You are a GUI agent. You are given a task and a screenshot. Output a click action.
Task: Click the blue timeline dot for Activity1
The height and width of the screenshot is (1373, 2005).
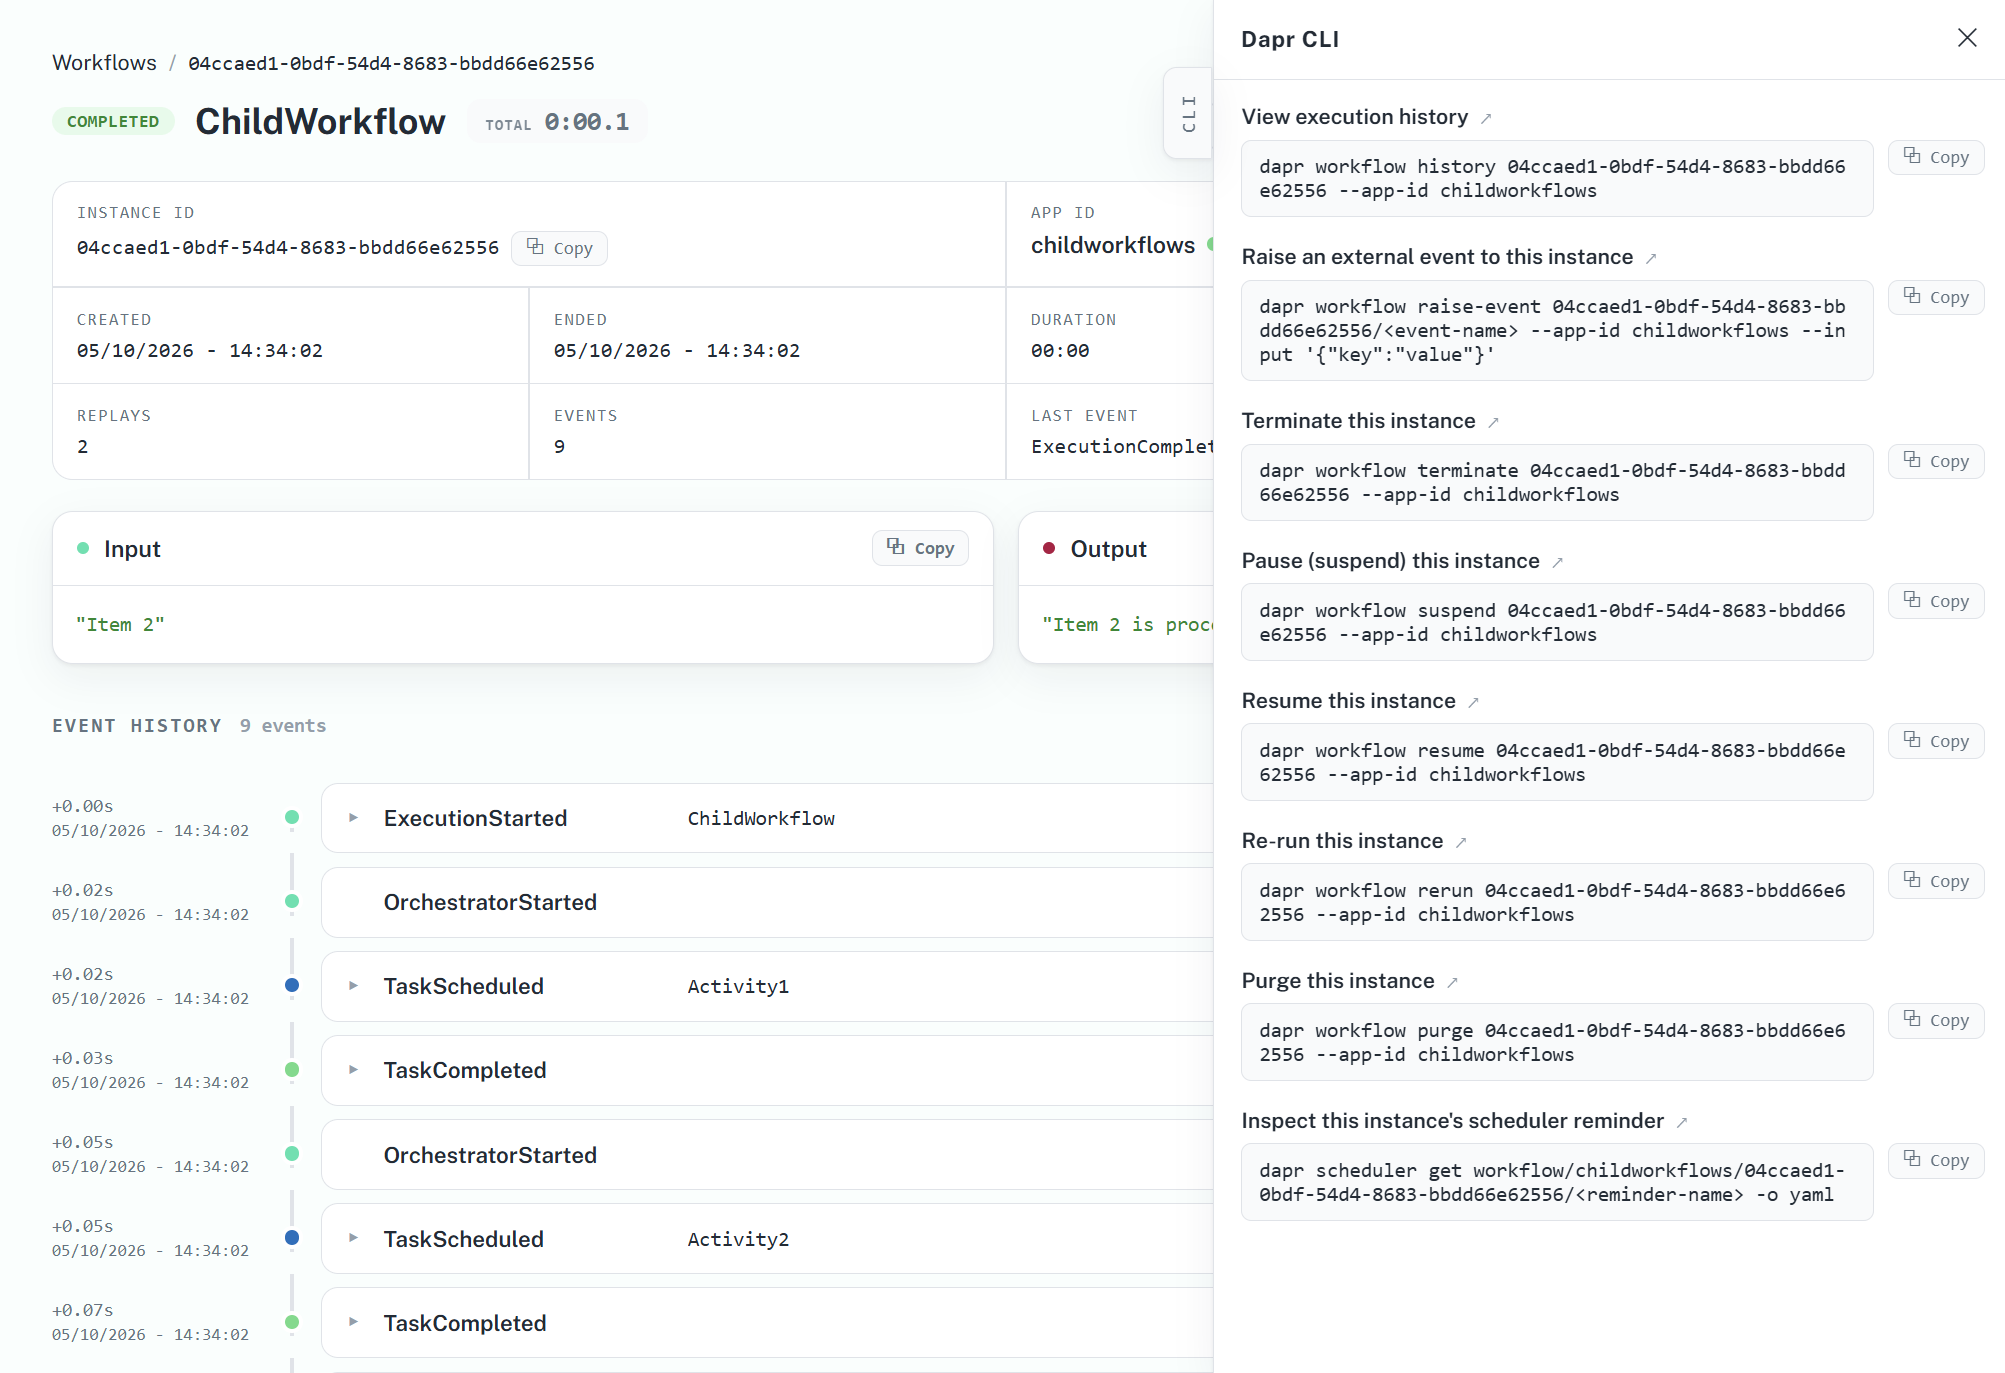point(292,985)
